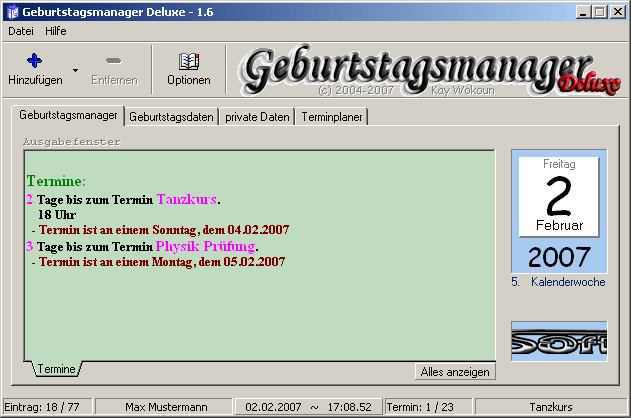Open the Terminplaner tab
This screenshot has width=631, height=418.
pyautogui.click(x=332, y=117)
